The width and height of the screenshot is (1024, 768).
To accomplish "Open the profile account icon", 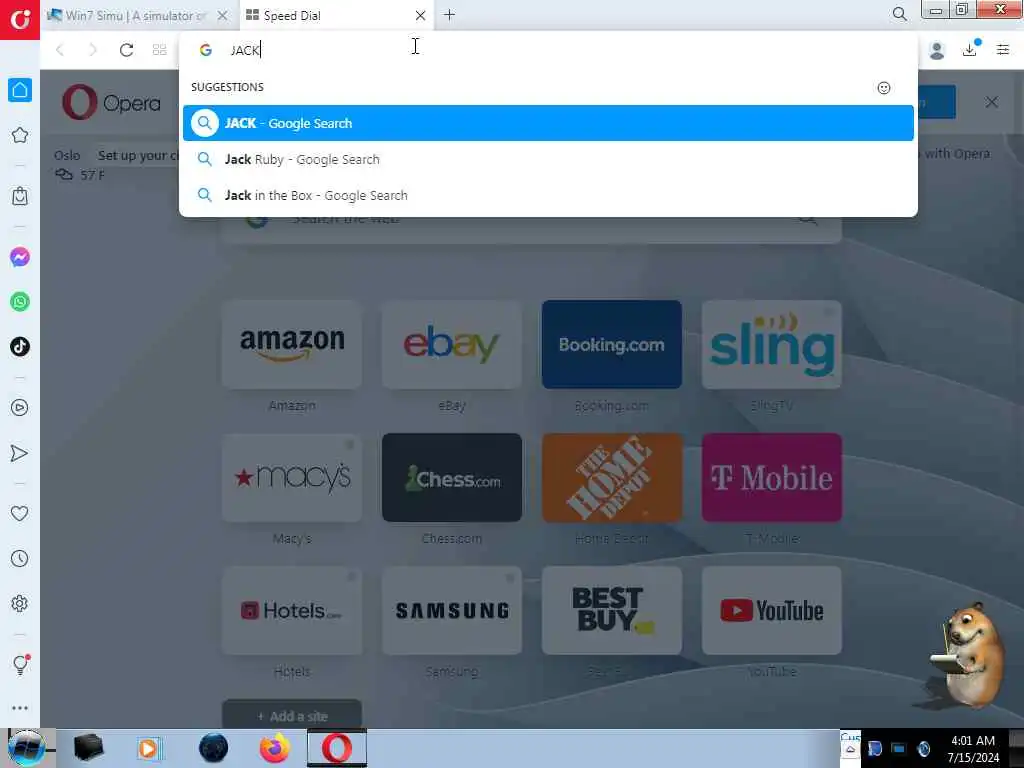I will pos(936,50).
